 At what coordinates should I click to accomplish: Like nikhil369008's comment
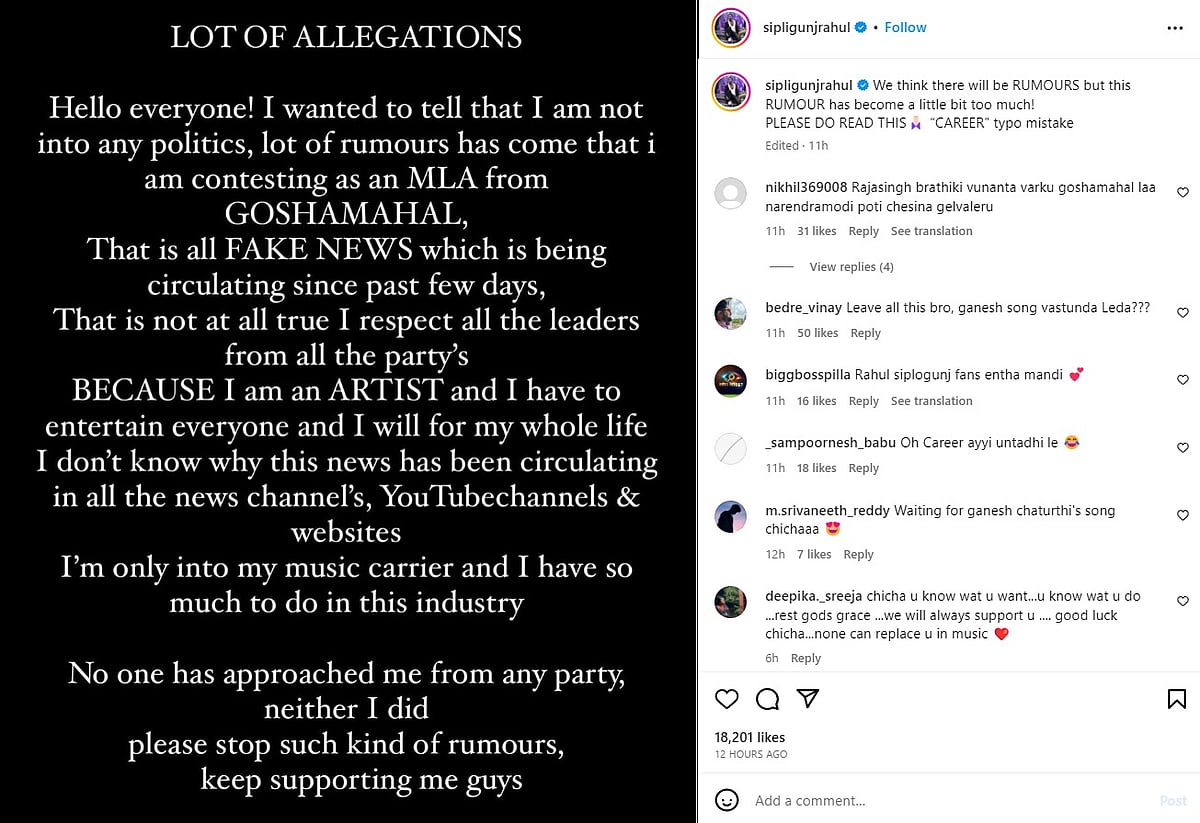[1183, 192]
